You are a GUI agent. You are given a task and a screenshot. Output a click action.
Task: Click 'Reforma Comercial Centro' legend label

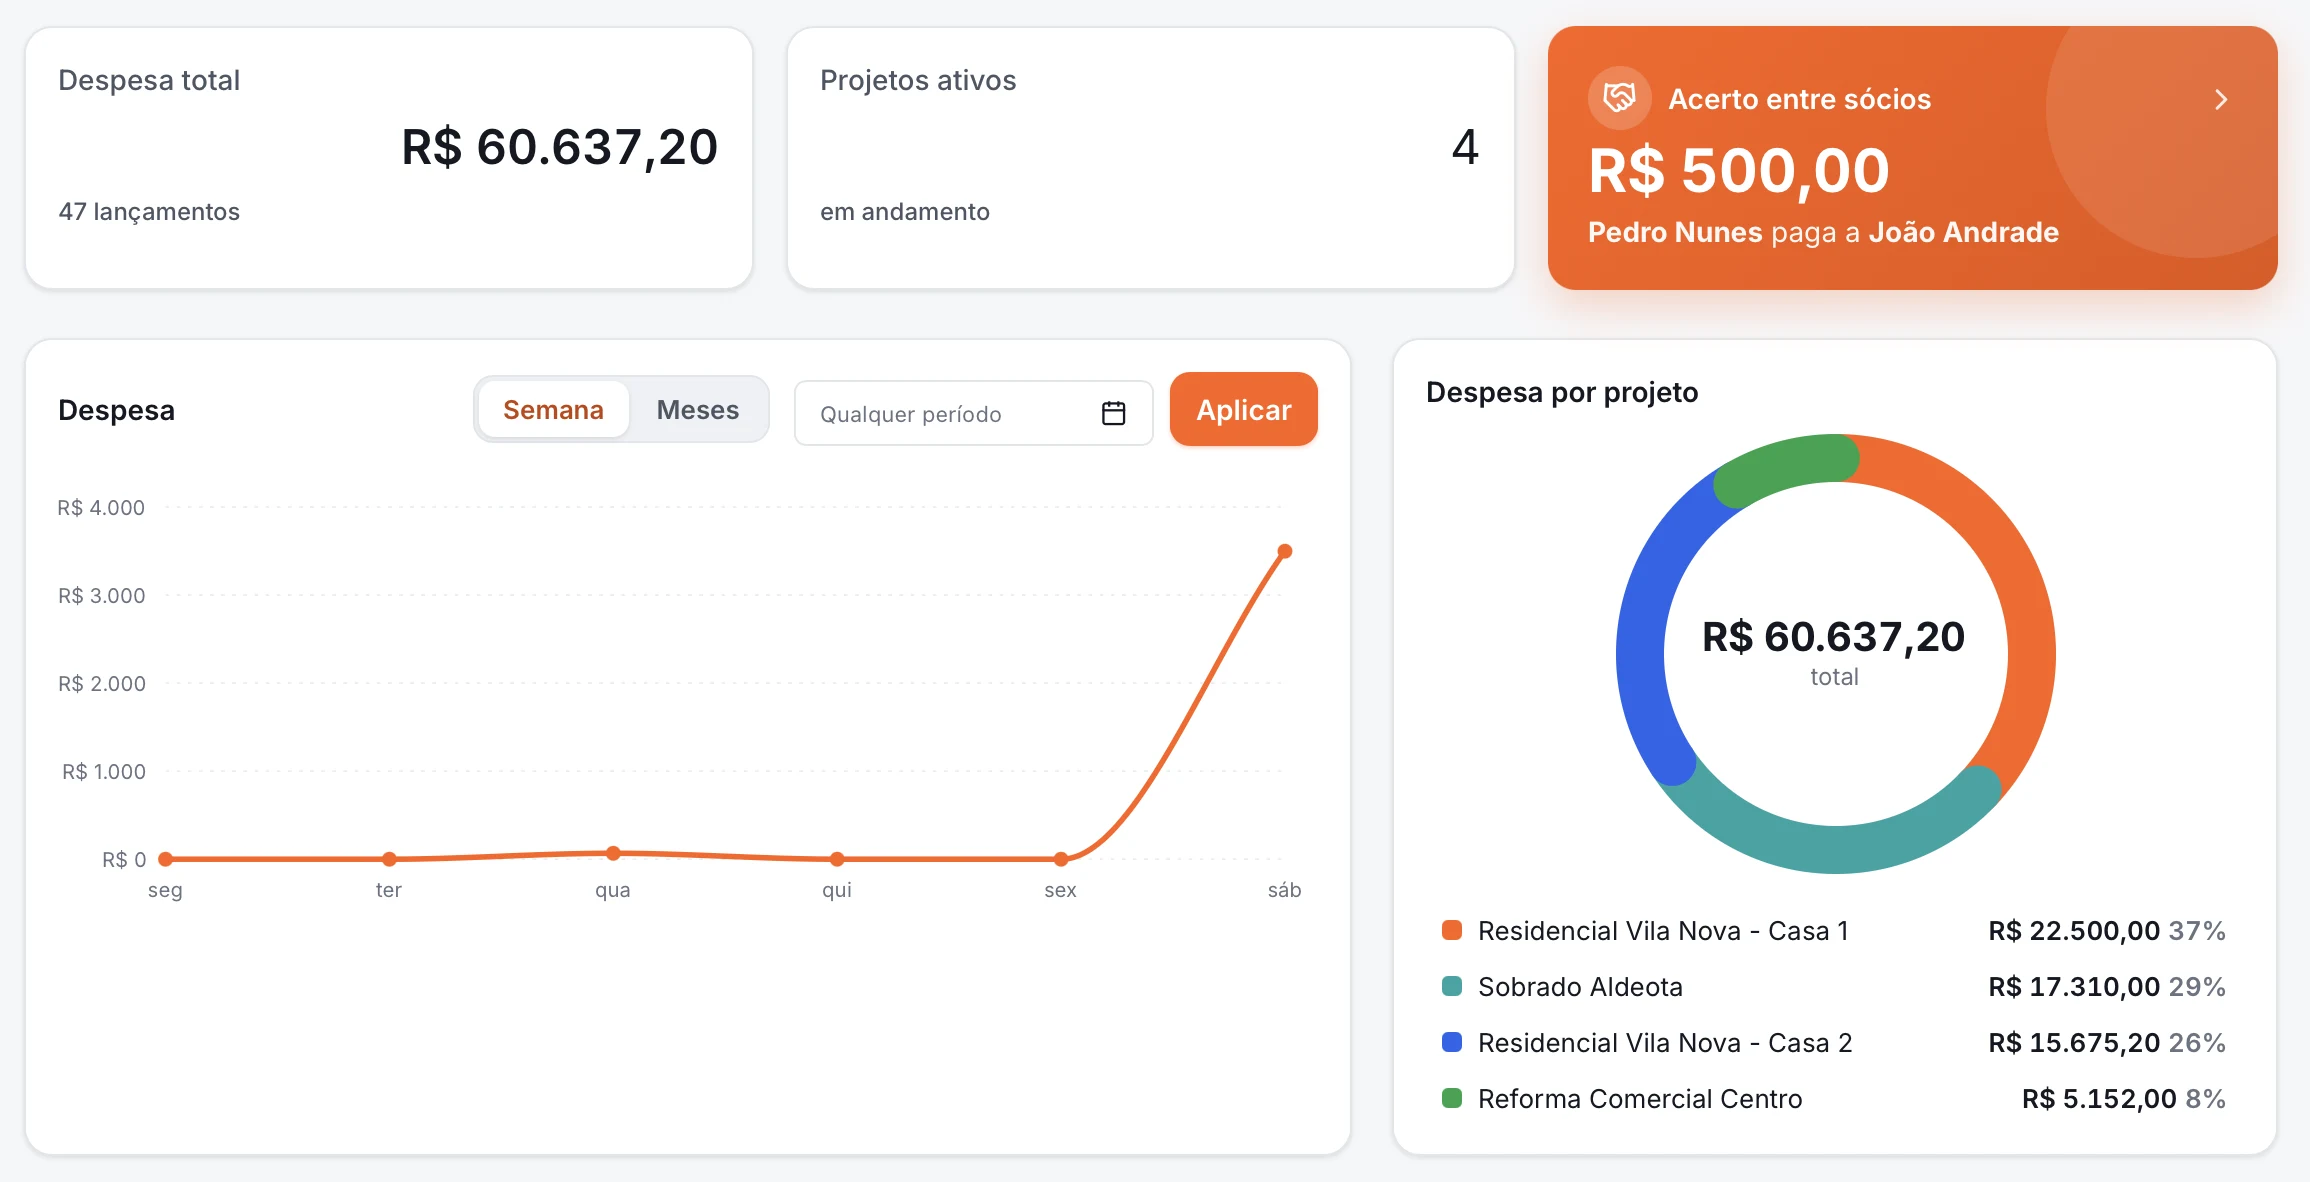point(1640,1099)
